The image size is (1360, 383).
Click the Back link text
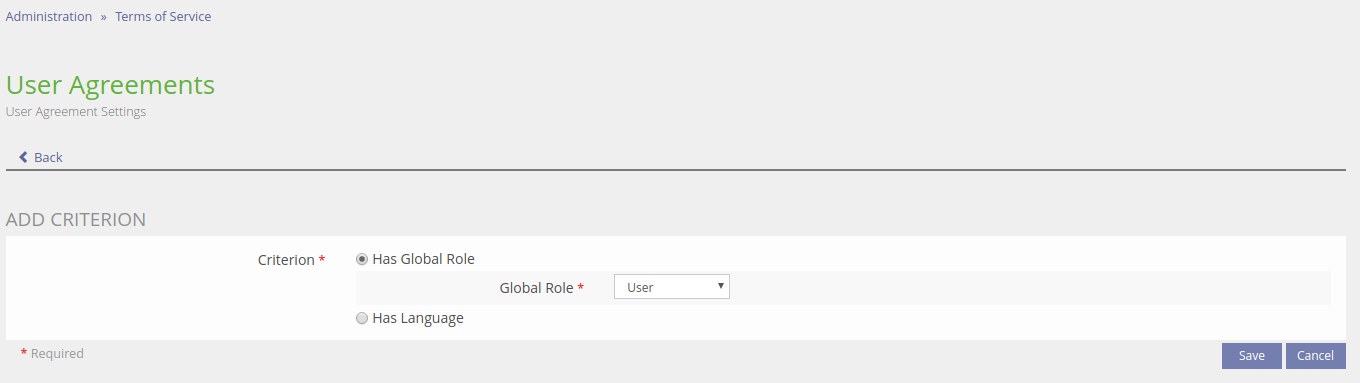48,157
